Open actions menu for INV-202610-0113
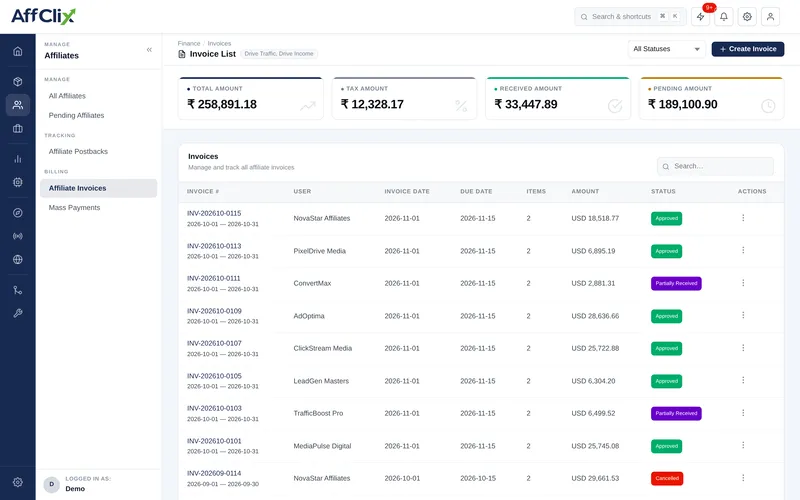The image size is (800, 500). coord(743,251)
